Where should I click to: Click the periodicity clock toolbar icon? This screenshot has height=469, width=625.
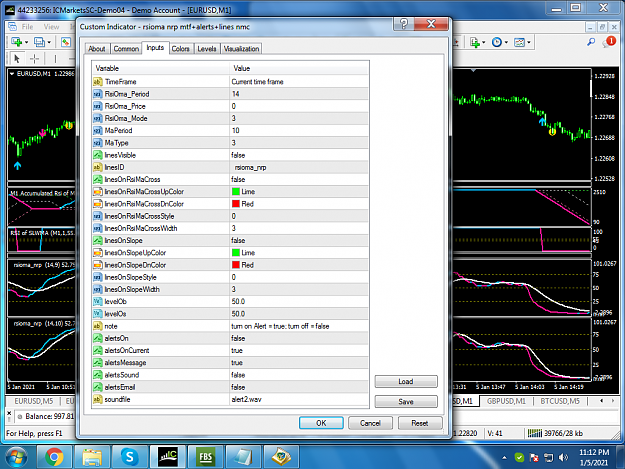(x=497, y=42)
